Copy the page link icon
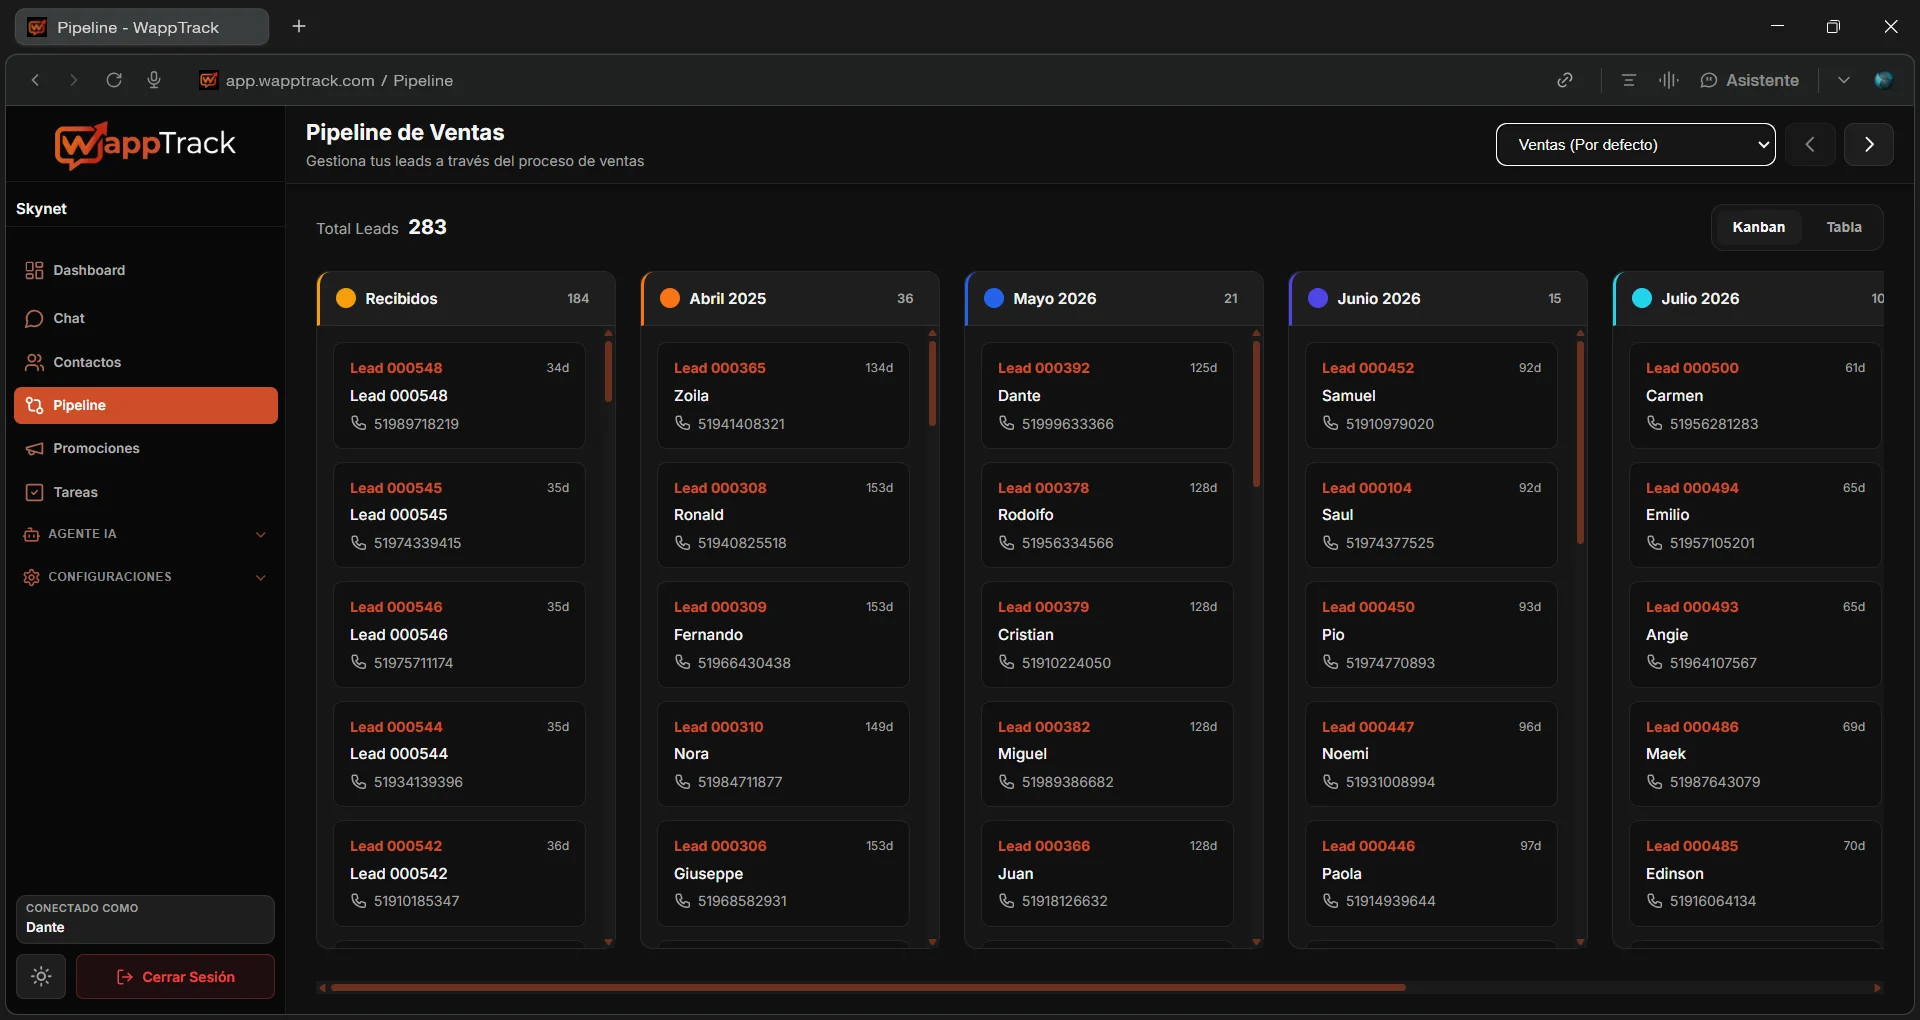Viewport: 1920px width, 1020px height. click(x=1565, y=80)
